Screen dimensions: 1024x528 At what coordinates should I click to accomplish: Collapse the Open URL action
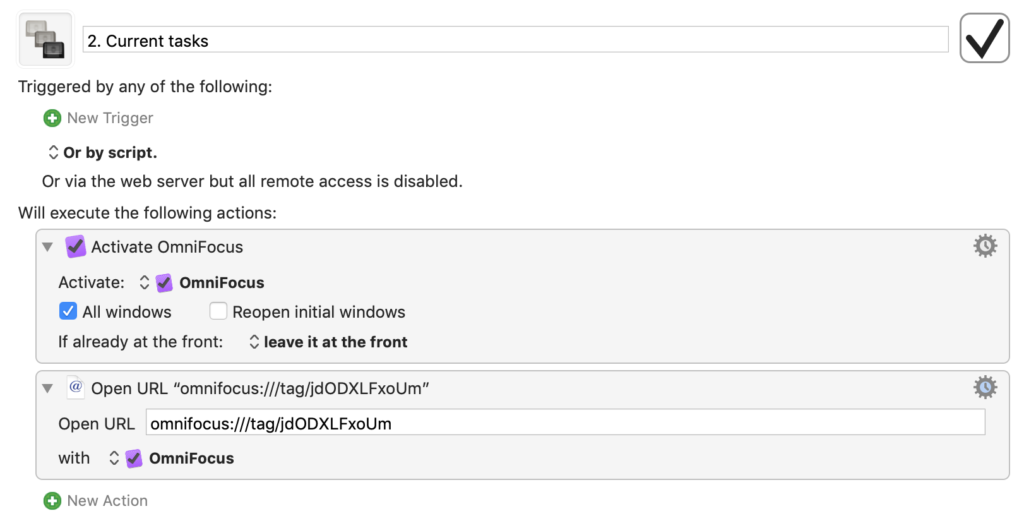coord(47,388)
